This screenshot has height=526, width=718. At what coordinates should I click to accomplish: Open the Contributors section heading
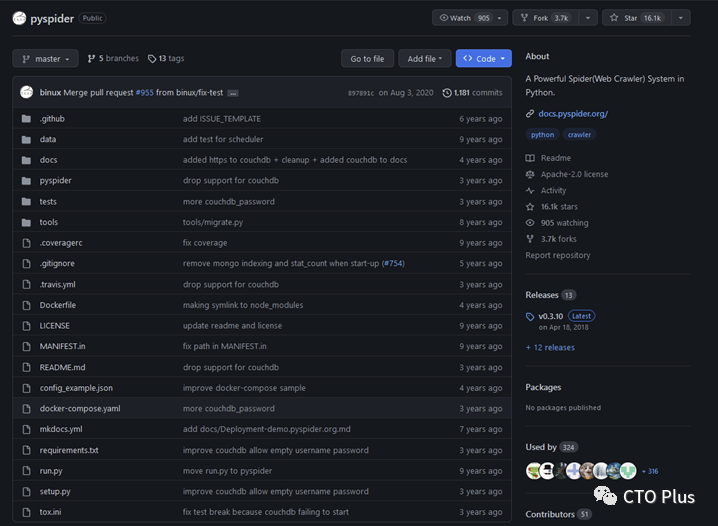[x=549, y=515]
